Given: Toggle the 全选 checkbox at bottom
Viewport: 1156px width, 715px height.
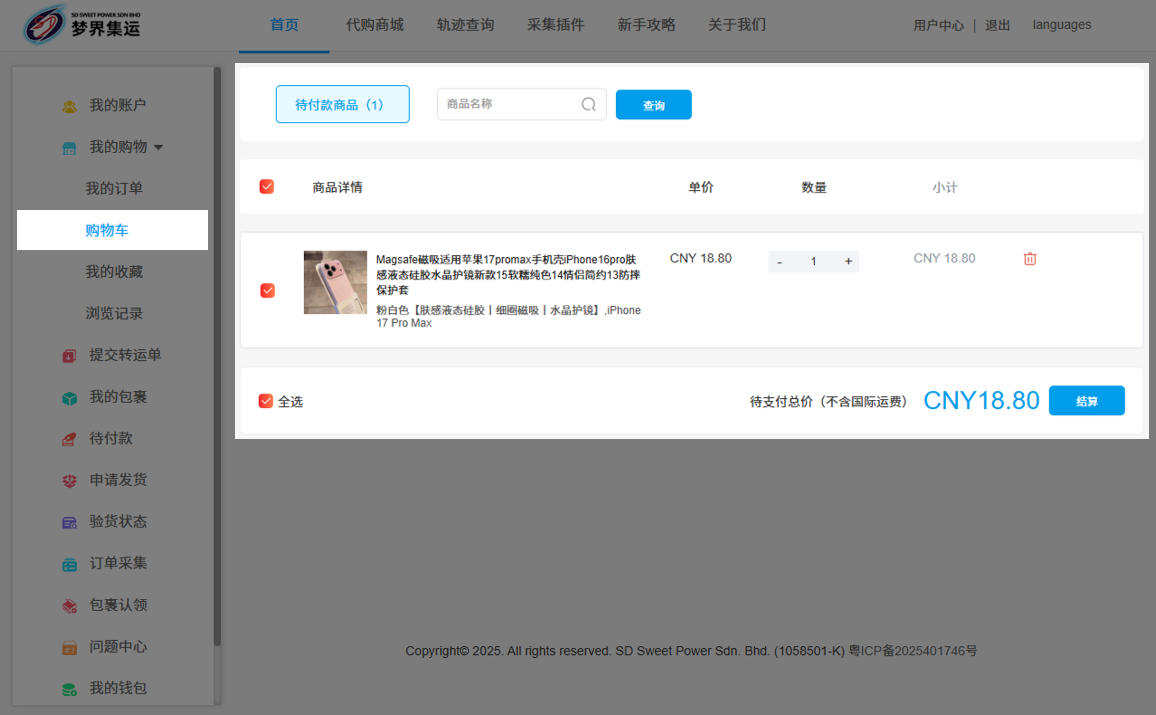Looking at the screenshot, I should pyautogui.click(x=266, y=401).
